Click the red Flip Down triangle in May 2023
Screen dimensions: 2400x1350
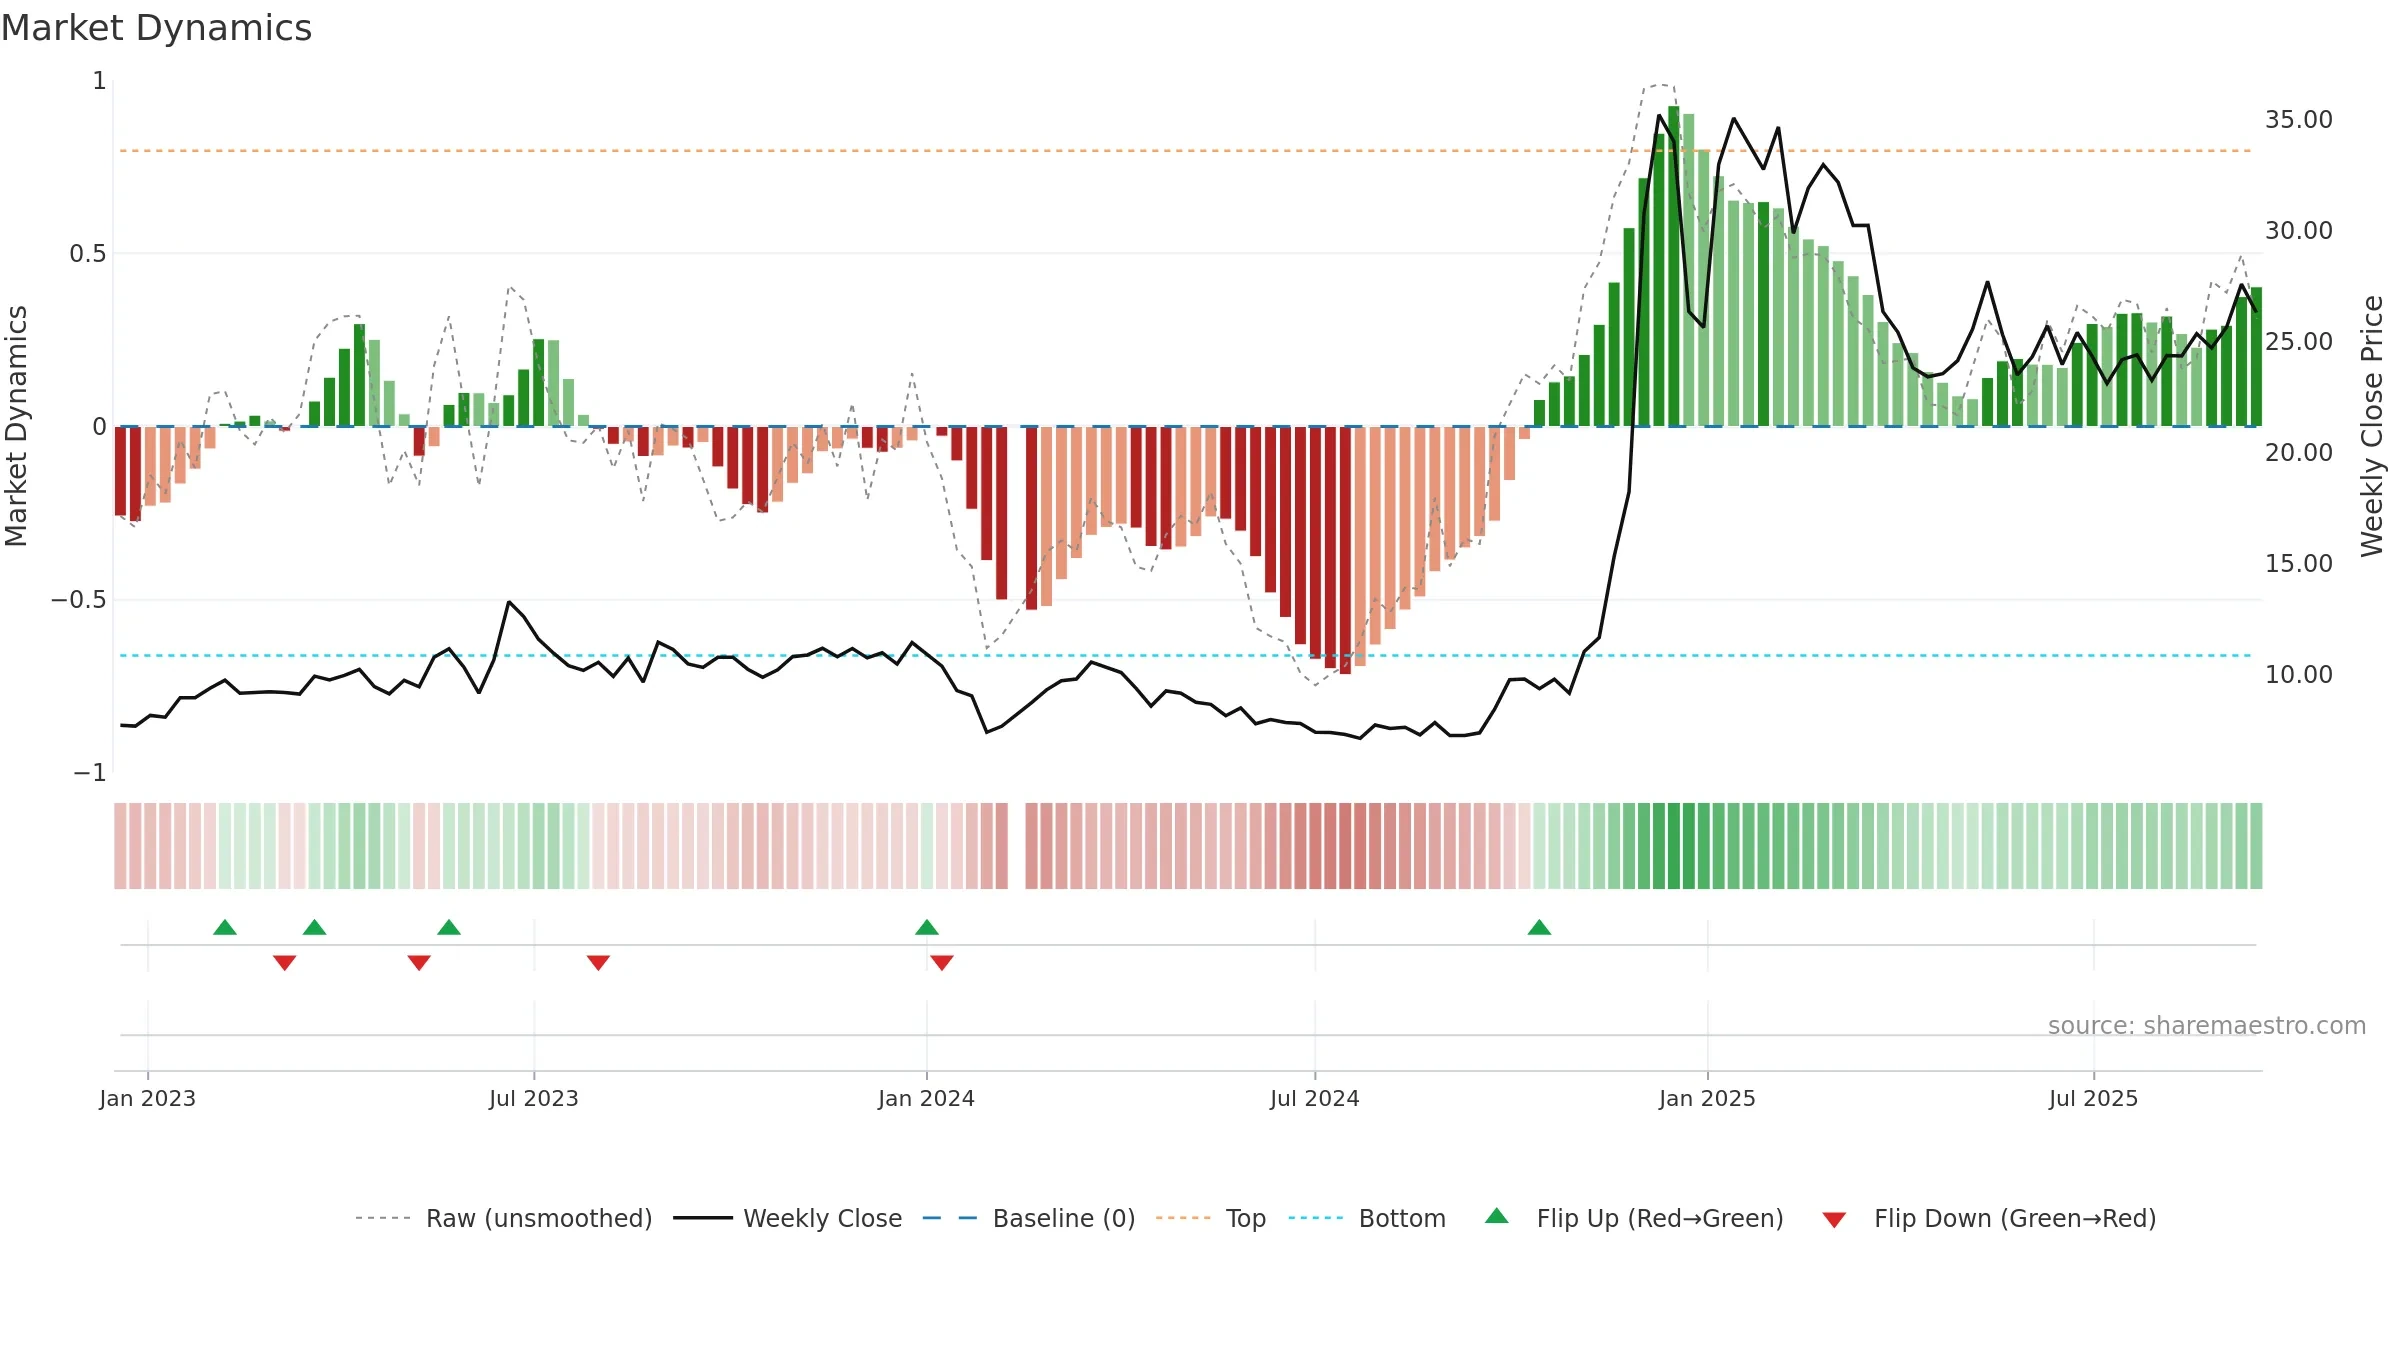419,963
